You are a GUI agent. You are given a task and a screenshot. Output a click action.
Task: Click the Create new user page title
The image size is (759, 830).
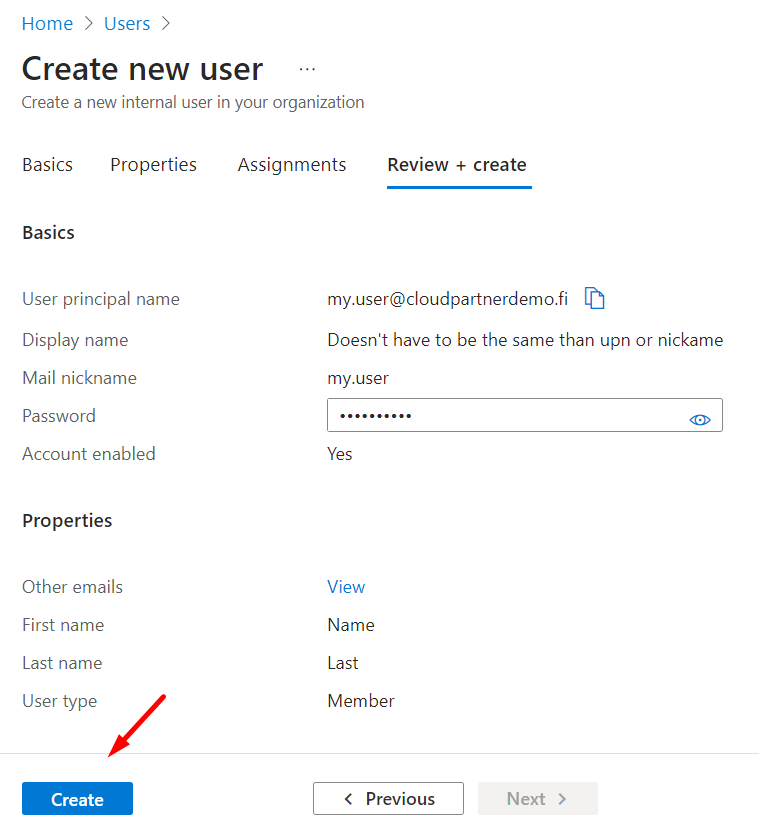tap(142, 69)
